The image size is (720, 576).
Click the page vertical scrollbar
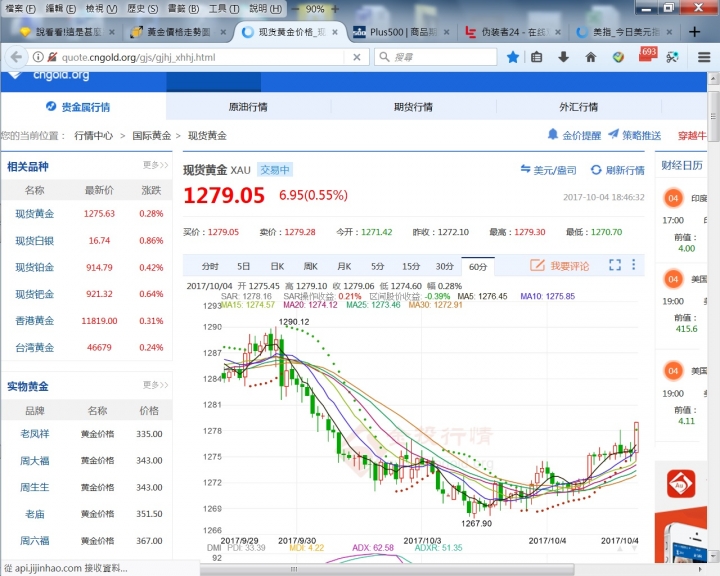[713, 300]
